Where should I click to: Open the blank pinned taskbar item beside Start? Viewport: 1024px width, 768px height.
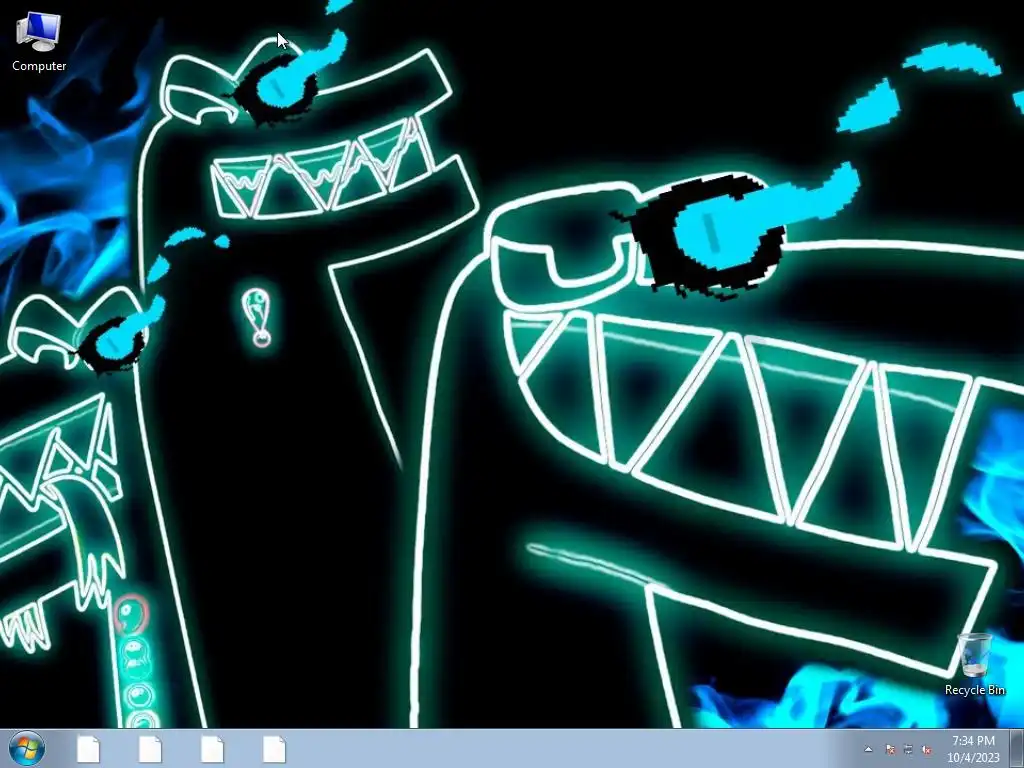[x=89, y=749]
